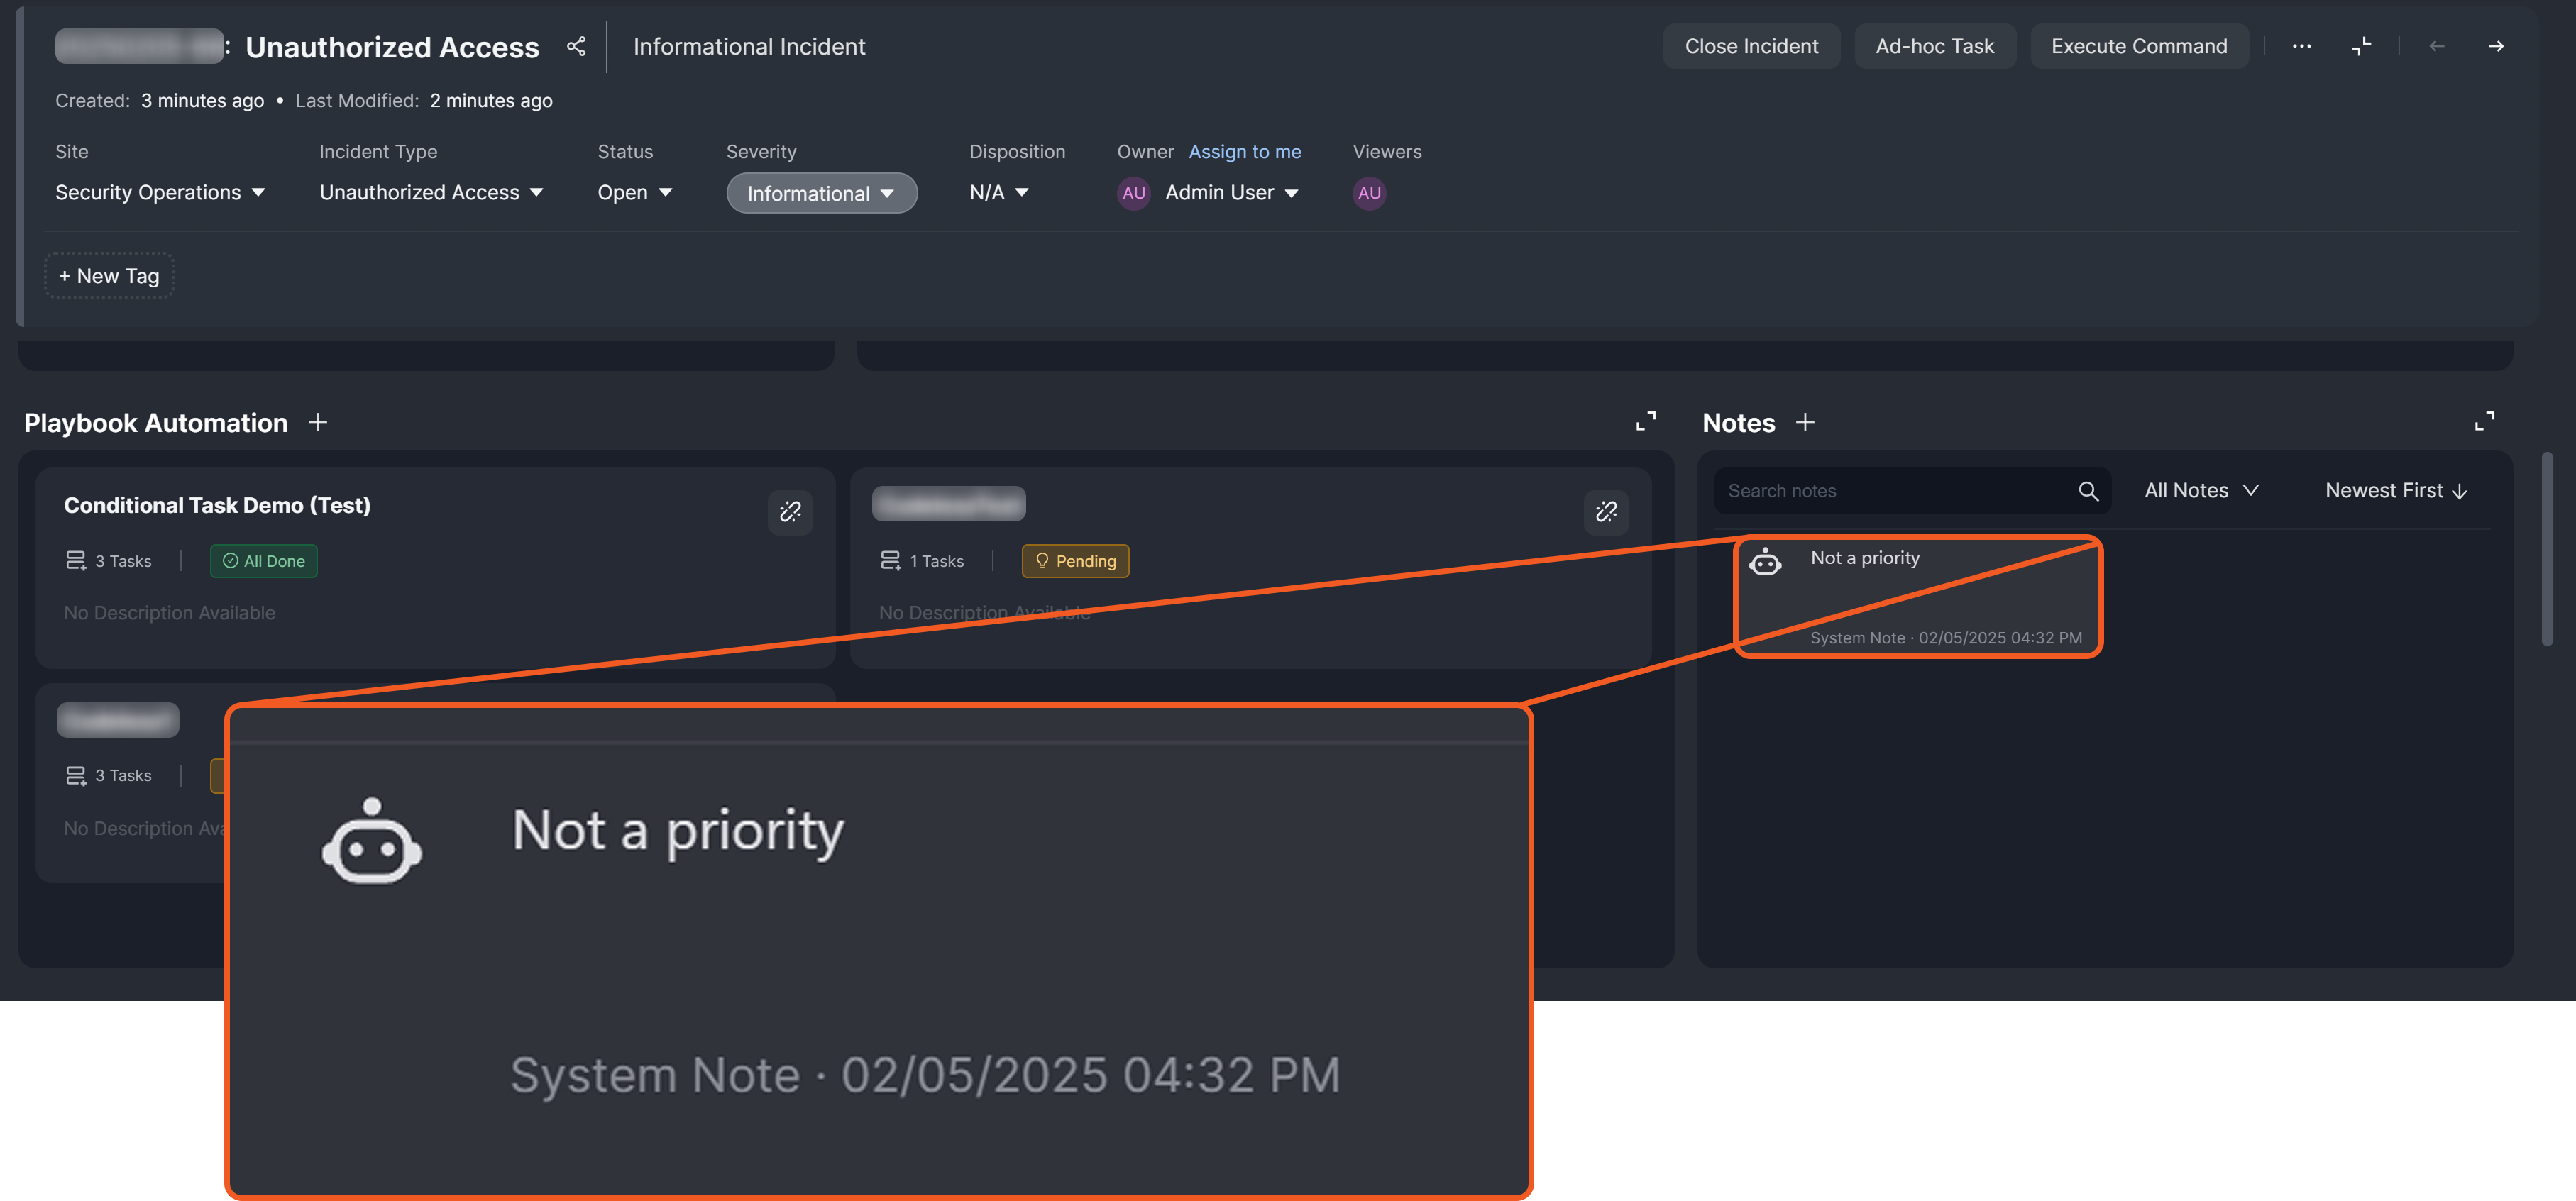Click the collapse incident view icon
The height and width of the screenshot is (1201, 2576).
click(2361, 46)
